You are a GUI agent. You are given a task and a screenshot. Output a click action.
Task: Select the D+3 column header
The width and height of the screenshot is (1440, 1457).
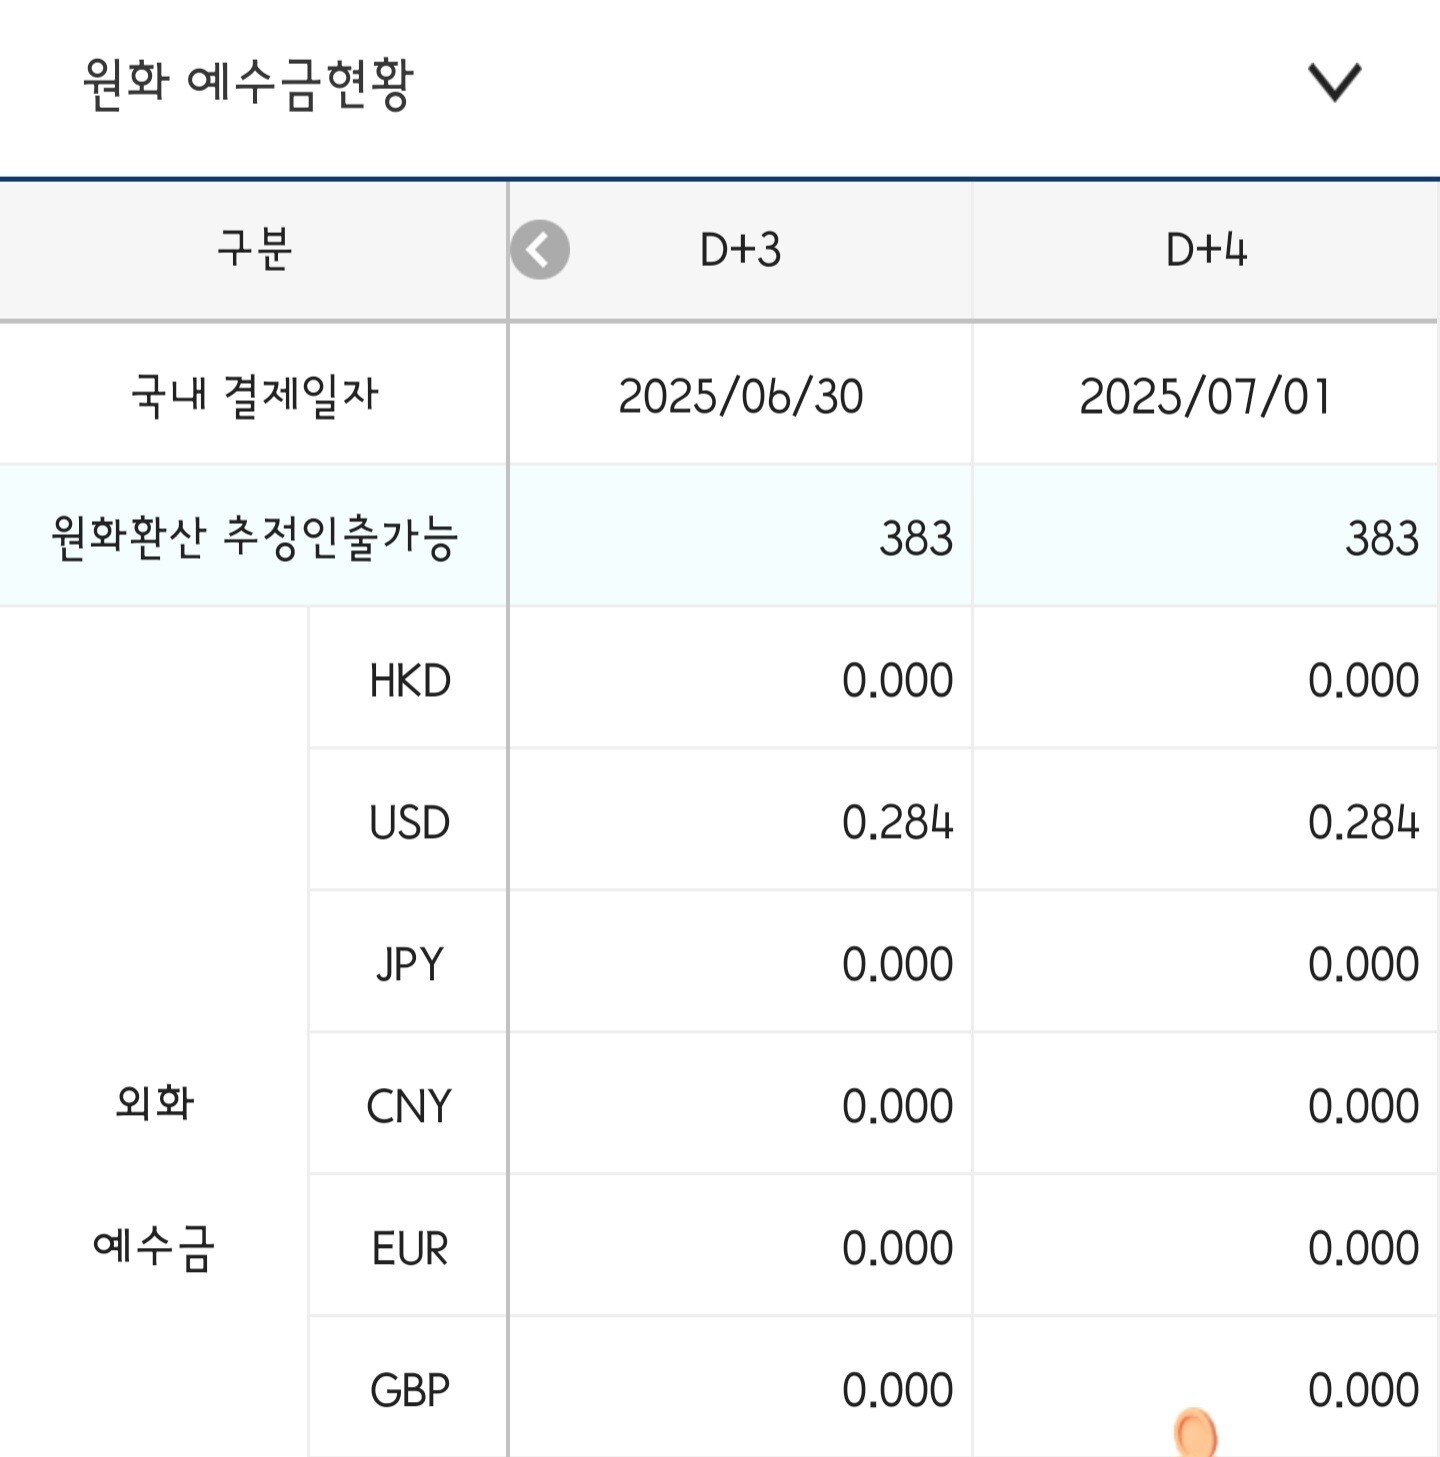point(740,250)
